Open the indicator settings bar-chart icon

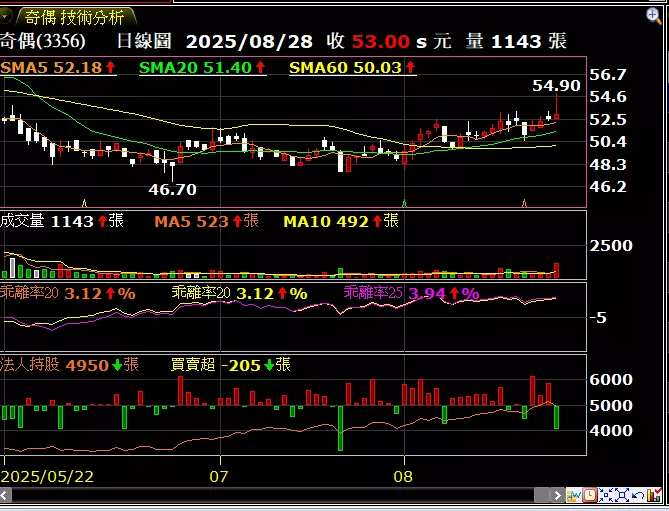[654, 495]
